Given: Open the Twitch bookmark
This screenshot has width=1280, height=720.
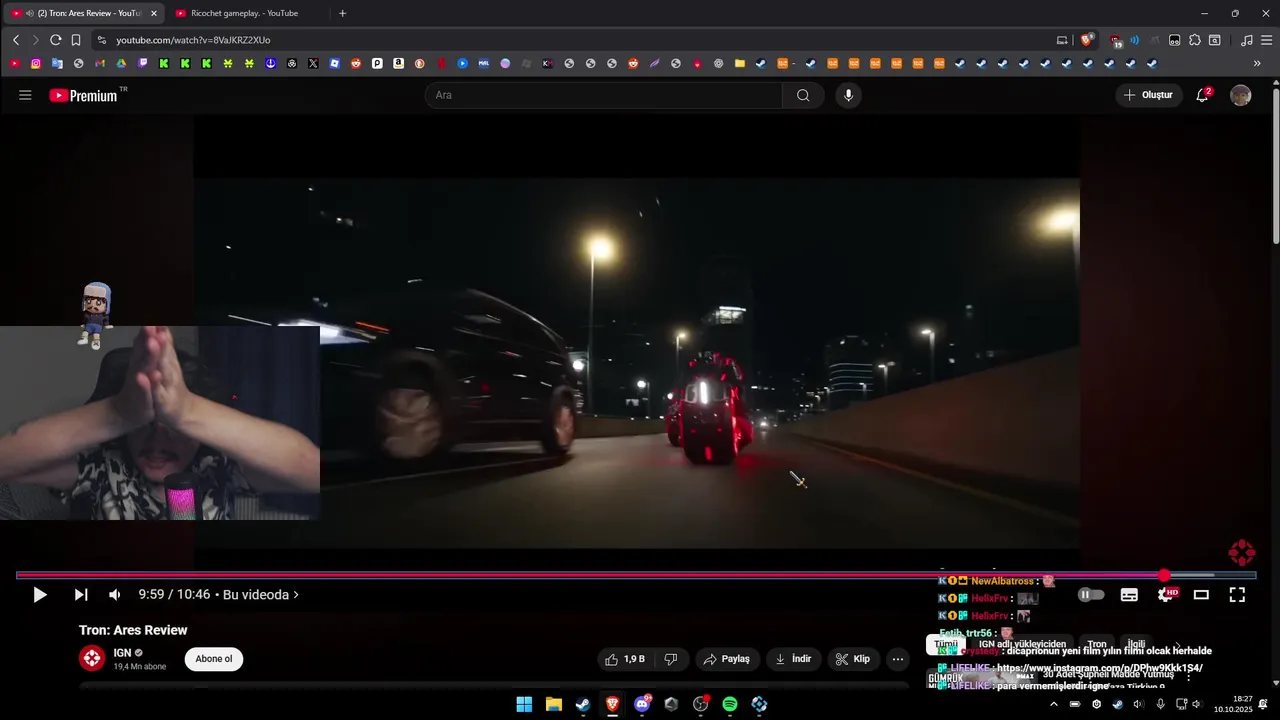Looking at the screenshot, I should [x=143, y=63].
